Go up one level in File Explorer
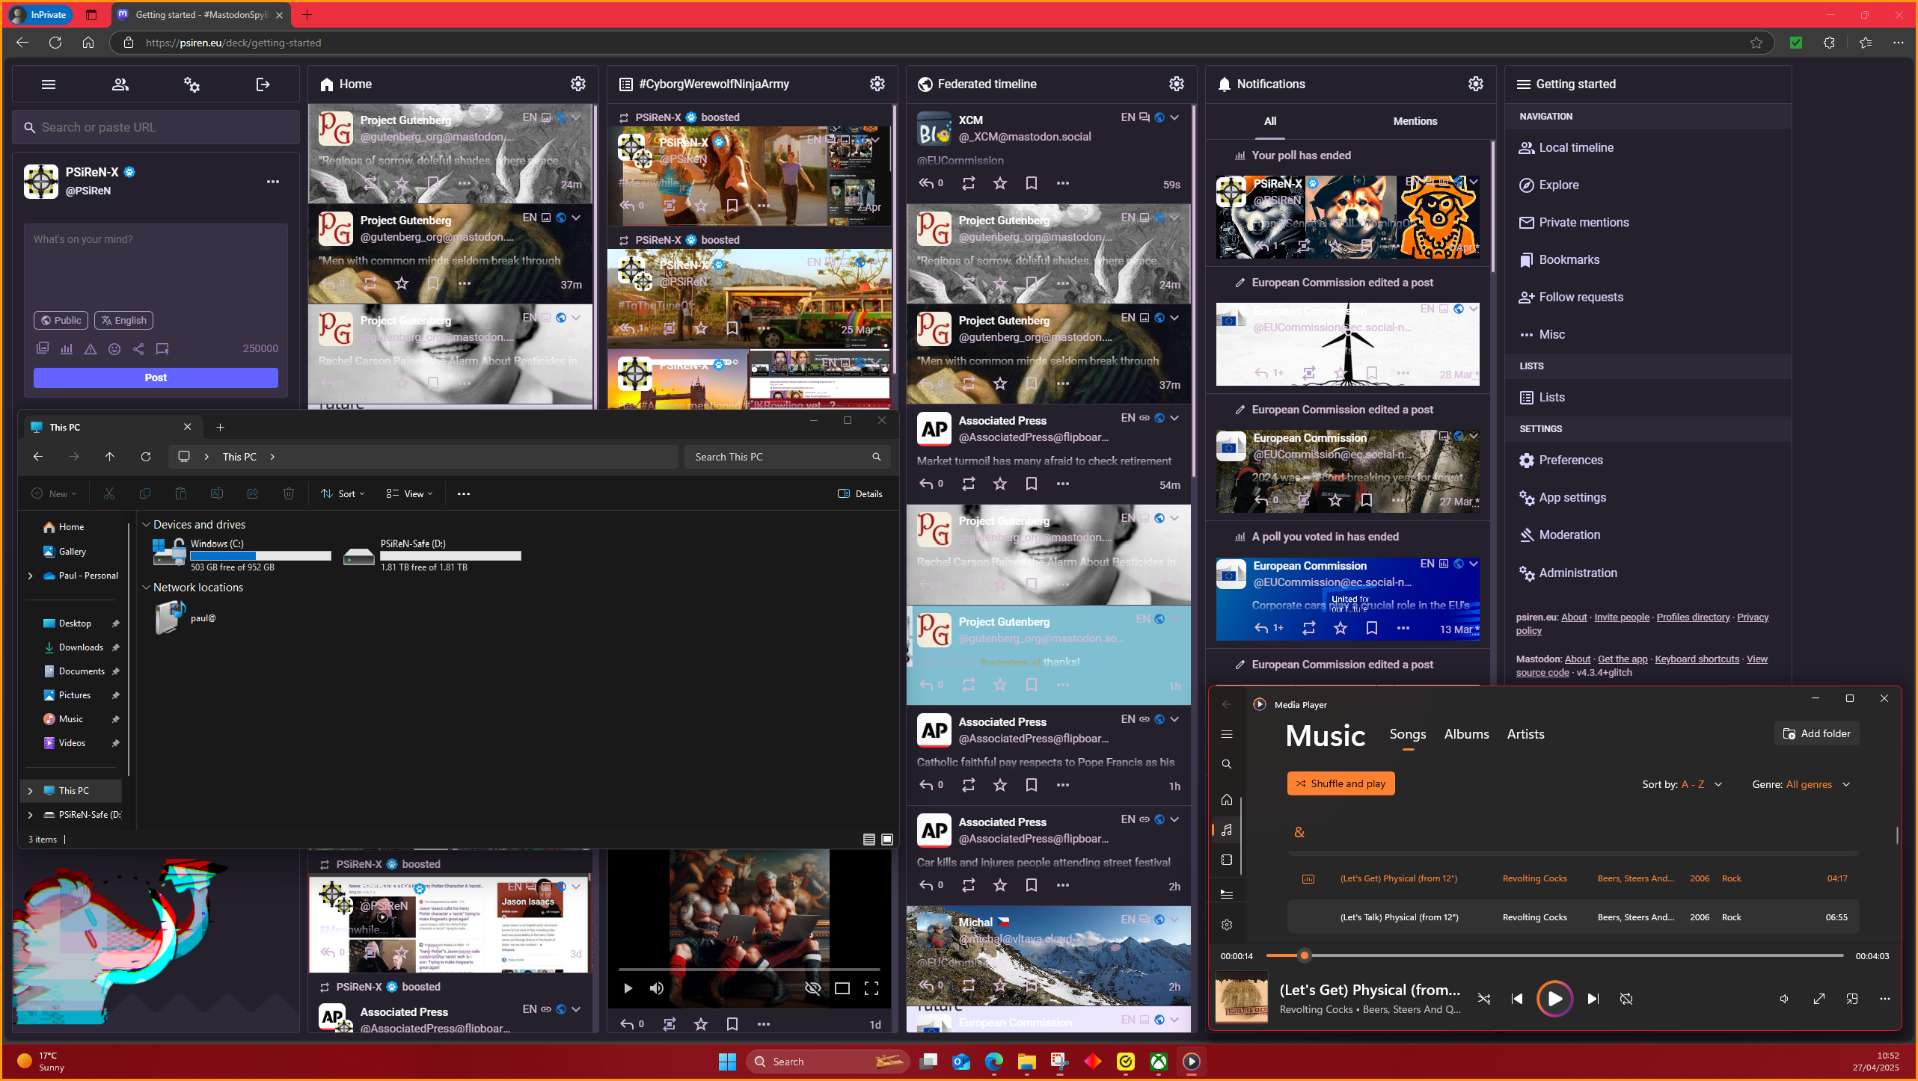 tap(110, 457)
